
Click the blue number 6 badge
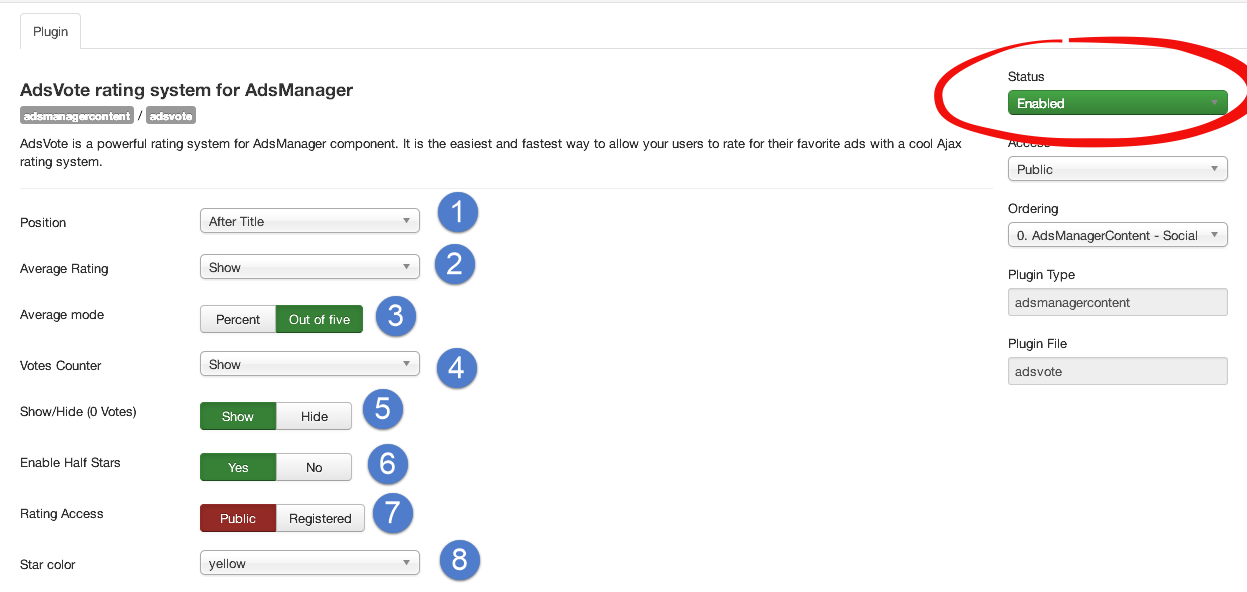coord(387,463)
